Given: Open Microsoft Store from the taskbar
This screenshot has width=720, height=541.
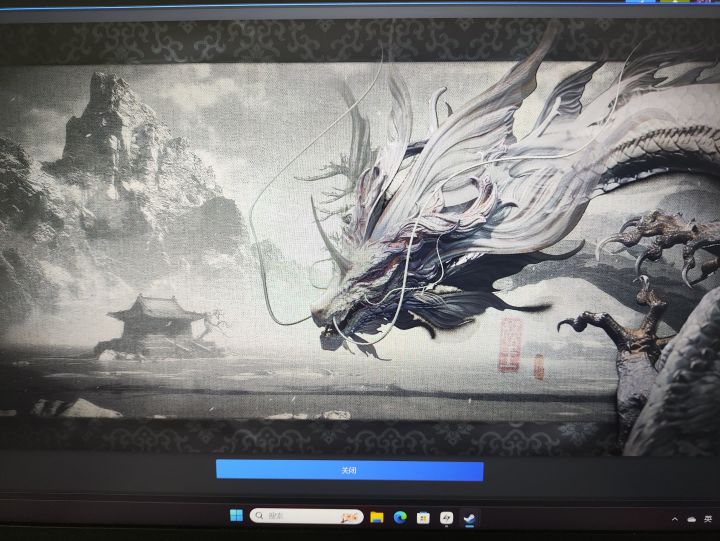Looking at the screenshot, I should point(423,518).
